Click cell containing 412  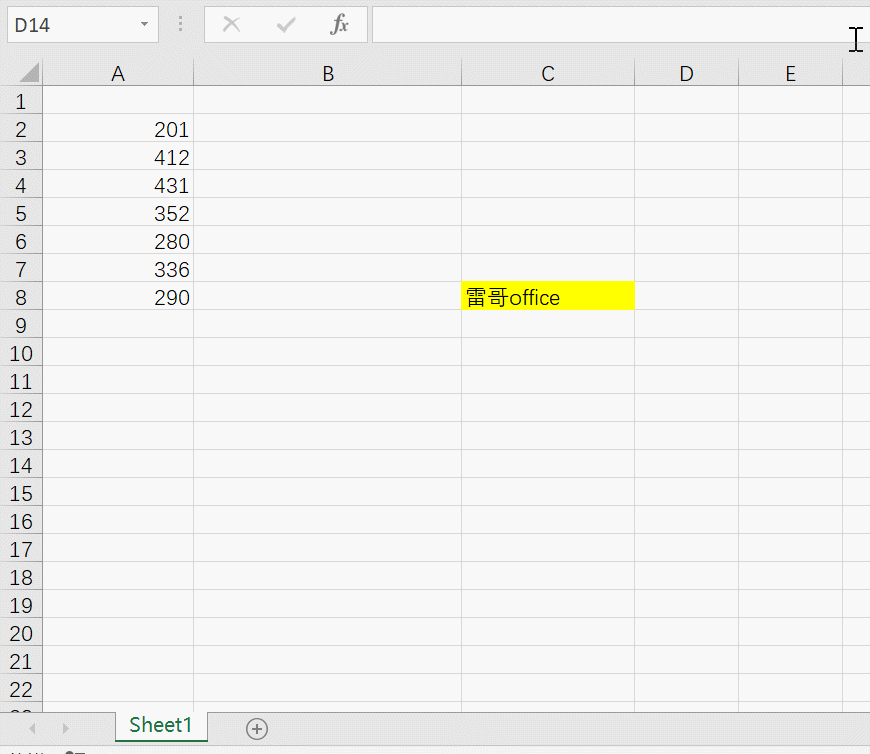(118, 156)
